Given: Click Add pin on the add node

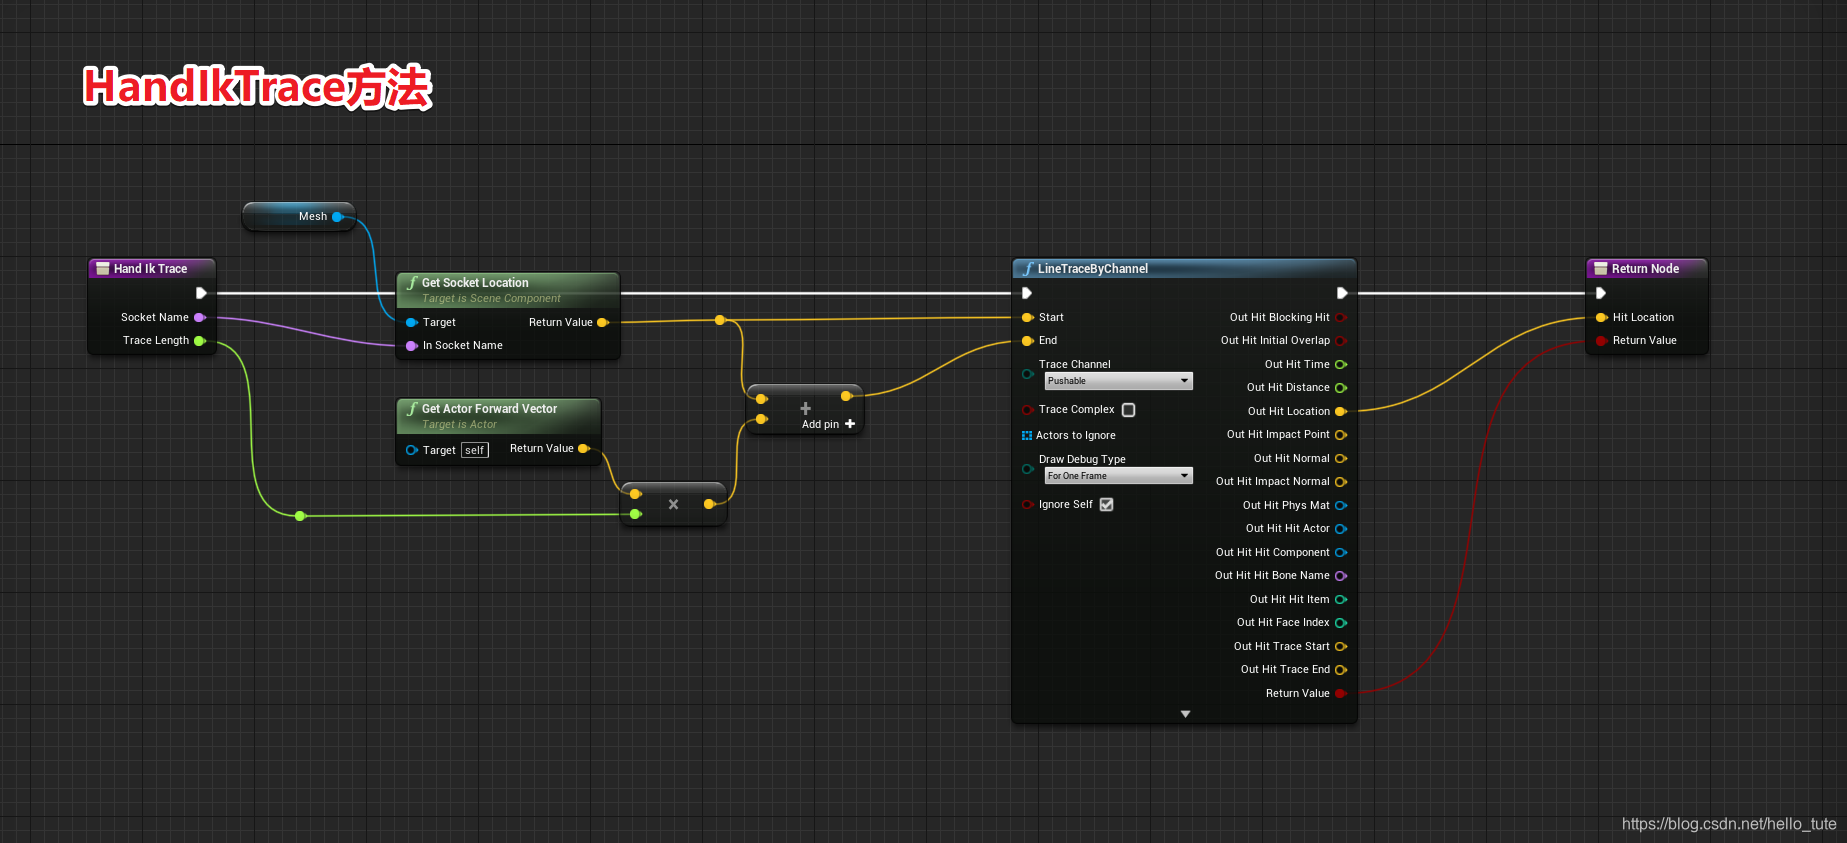Looking at the screenshot, I should (x=828, y=424).
